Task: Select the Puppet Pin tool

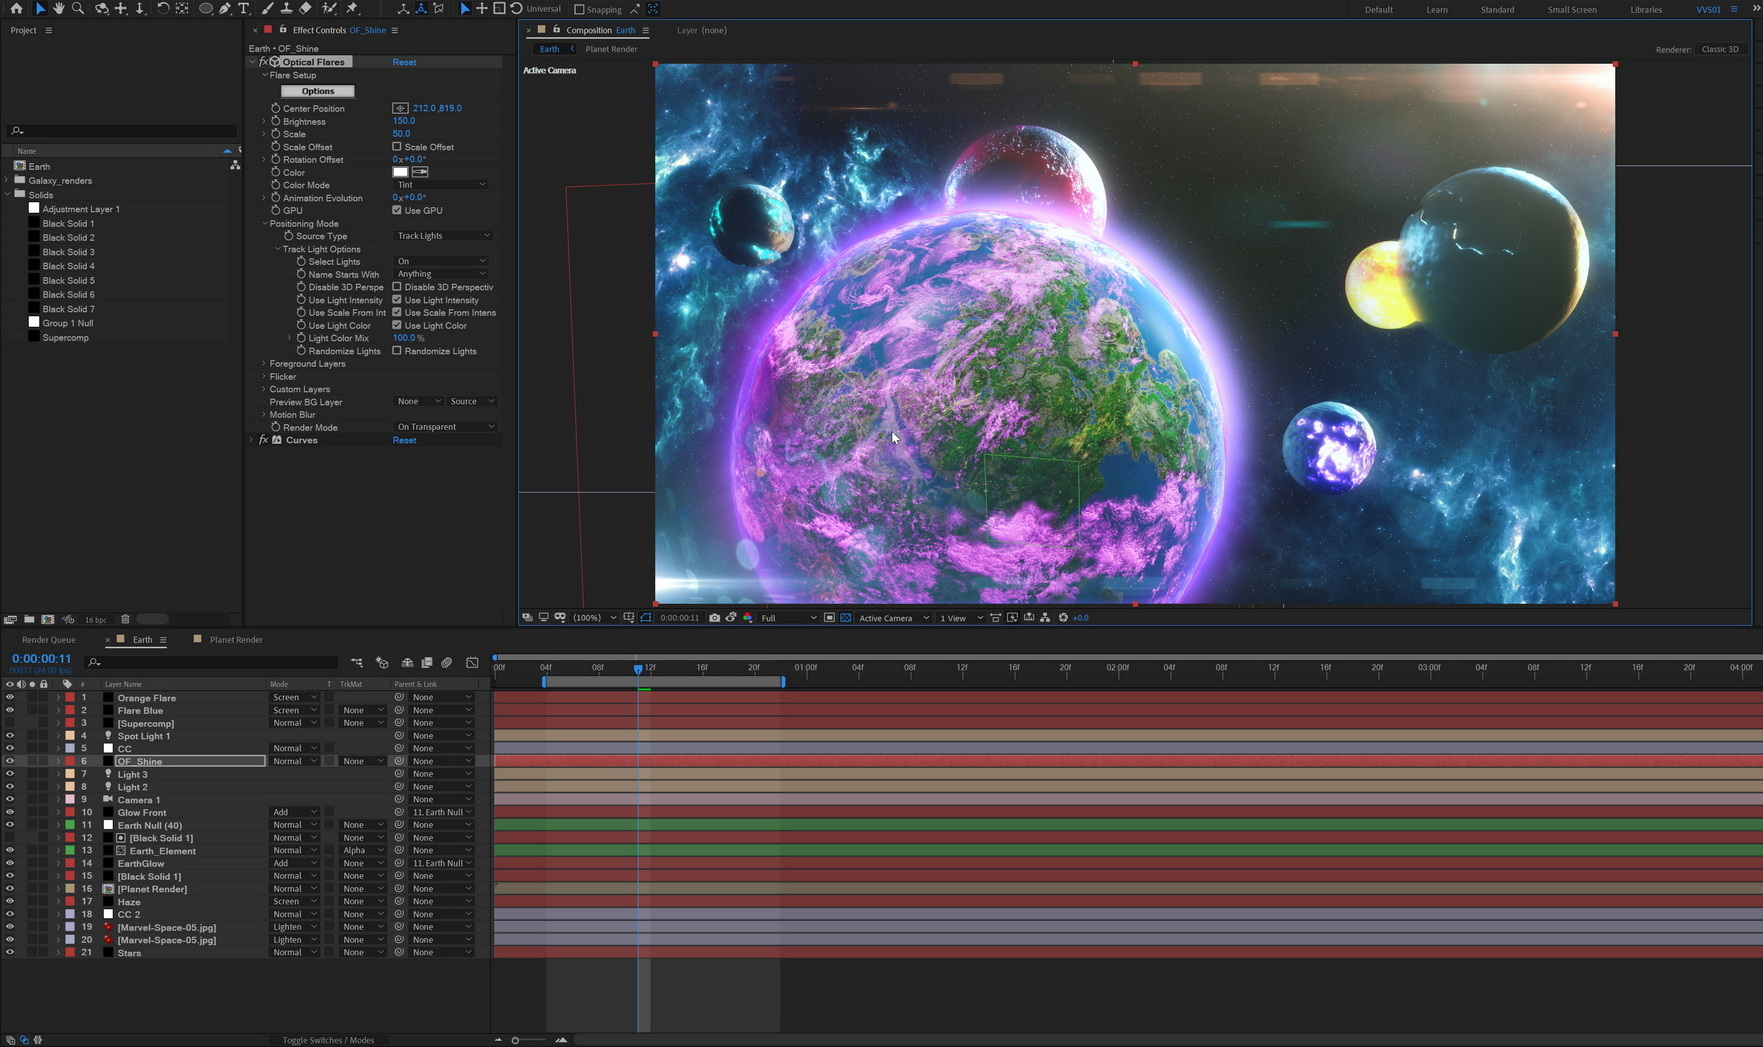Action: [352, 9]
